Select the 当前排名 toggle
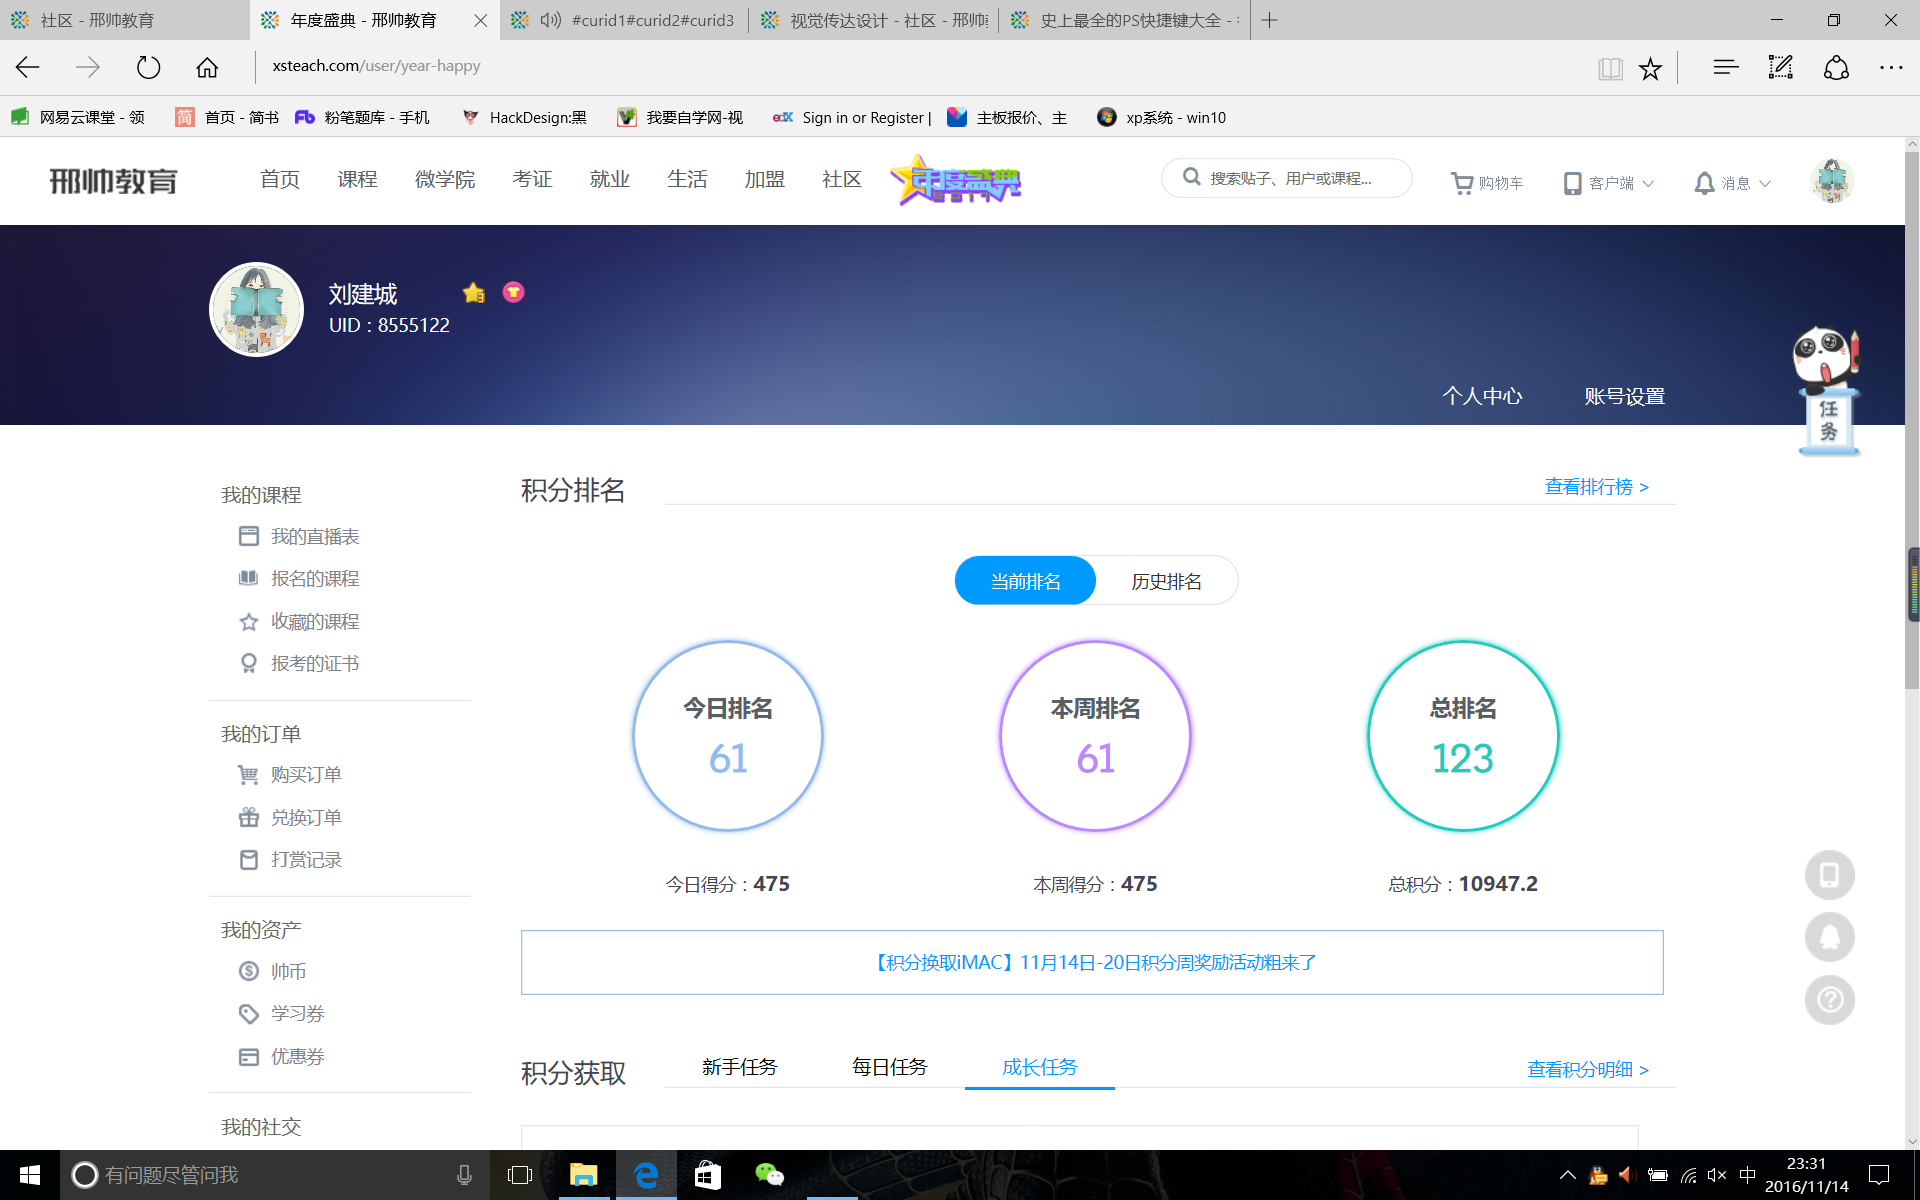Viewport: 1920px width, 1200px height. pos(1025,581)
